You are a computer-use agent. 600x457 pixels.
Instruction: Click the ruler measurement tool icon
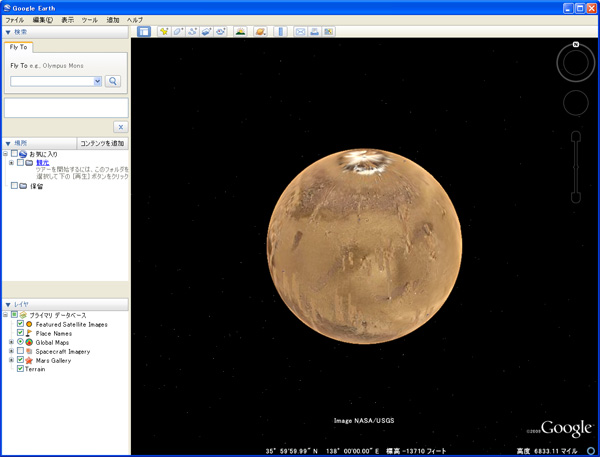(281, 32)
